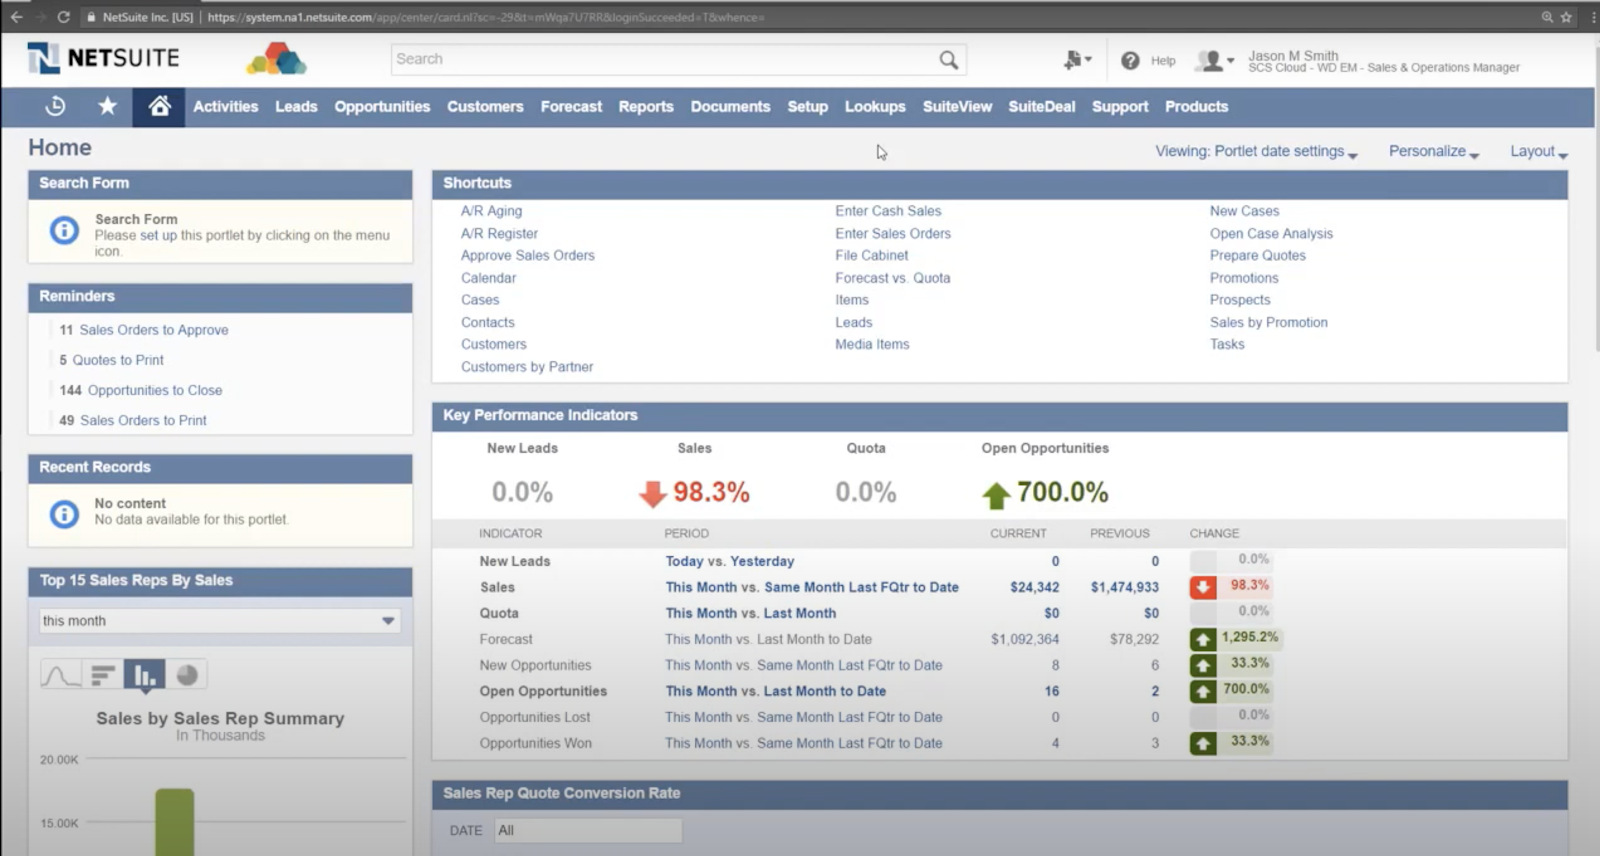The width and height of the screenshot is (1600, 856).
Task: Open the Sales Rep Quote DATE dropdown
Action: pos(588,830)
